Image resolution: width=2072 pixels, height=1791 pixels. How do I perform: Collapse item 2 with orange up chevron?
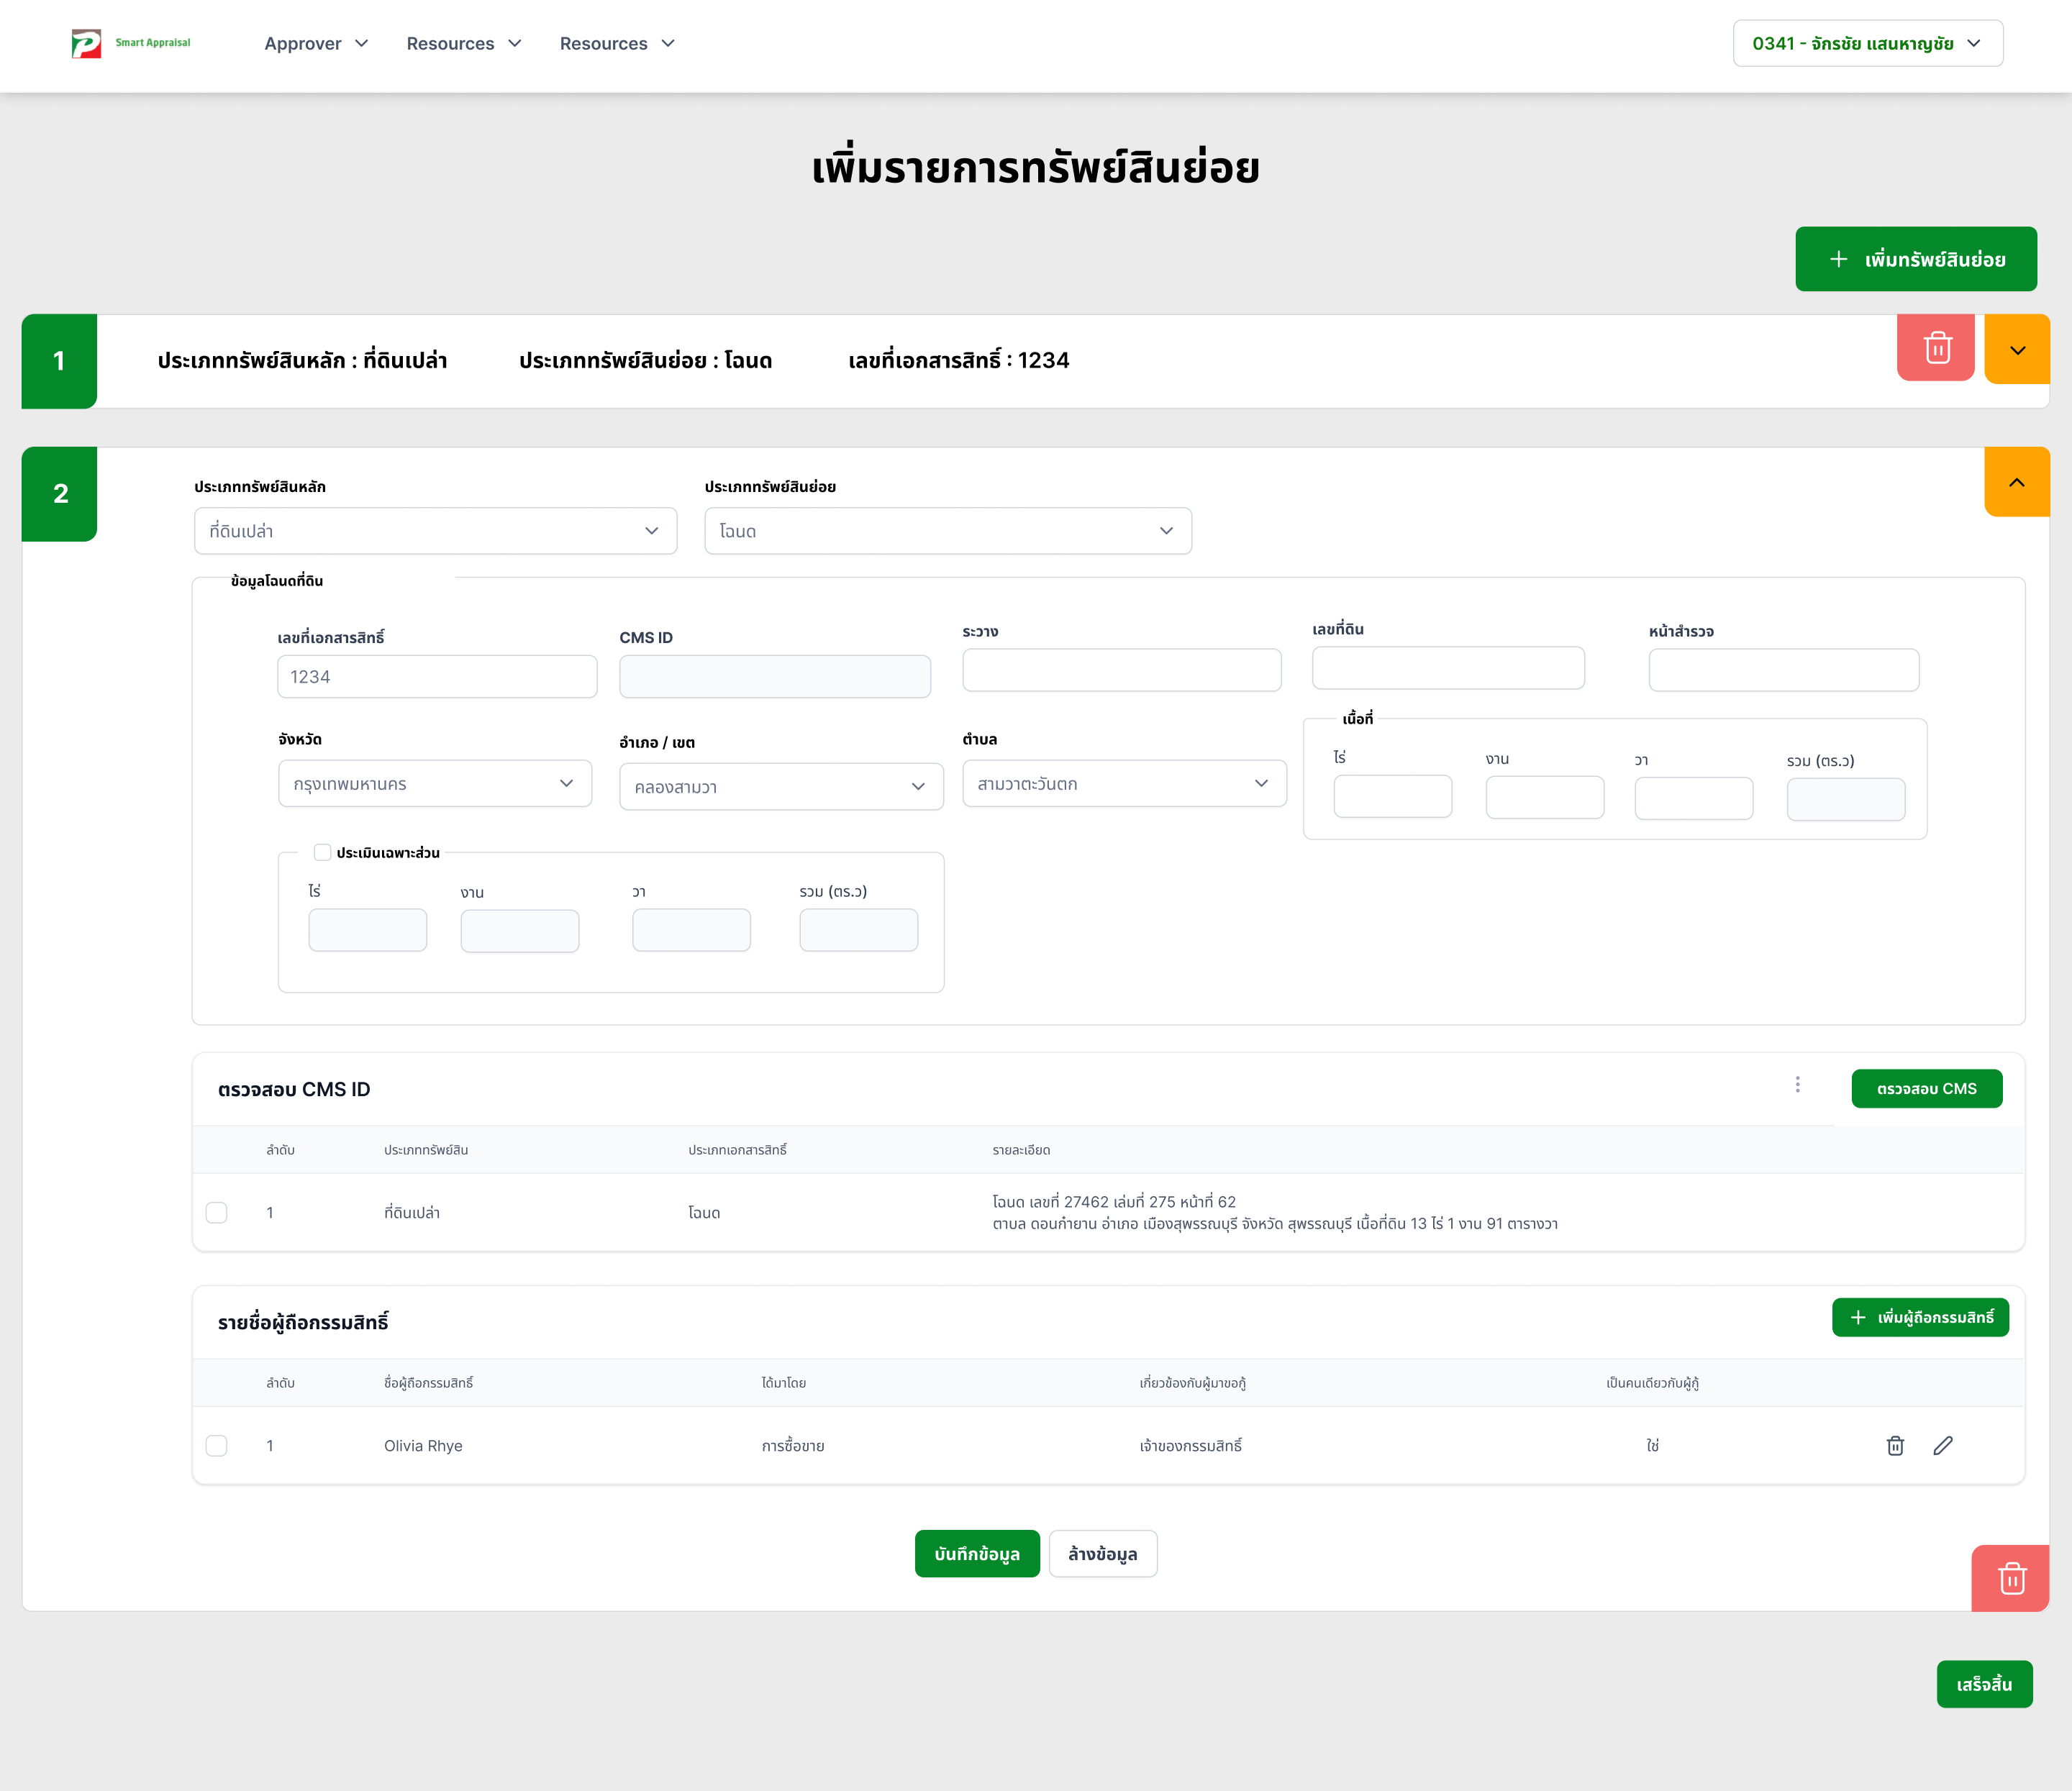(x=2016, y=482)
